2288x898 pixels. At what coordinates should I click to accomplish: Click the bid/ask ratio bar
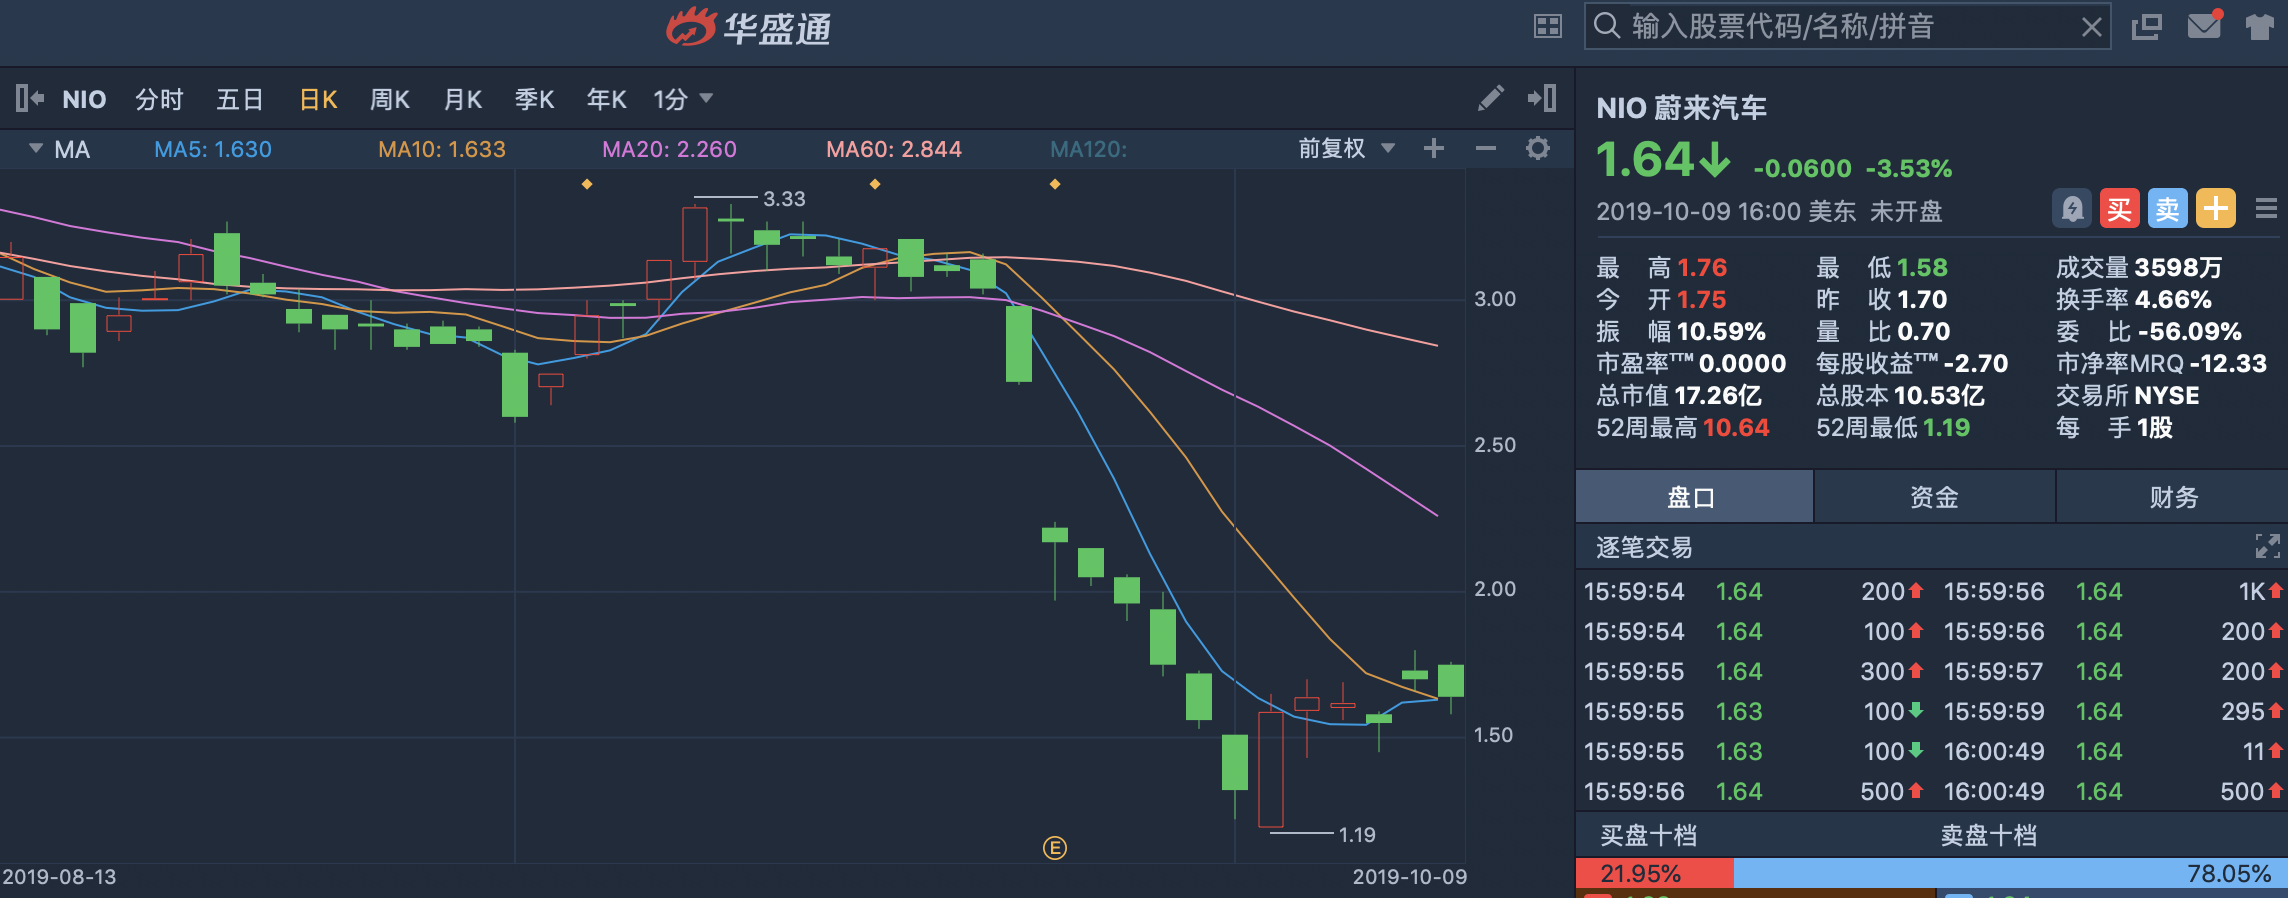pyautogui.click(x=1930, y=873)
